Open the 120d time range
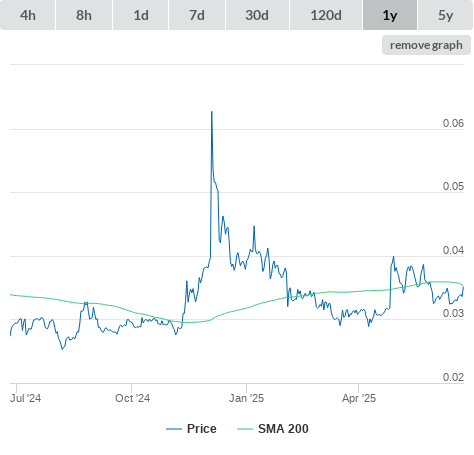 click(326, 15)
